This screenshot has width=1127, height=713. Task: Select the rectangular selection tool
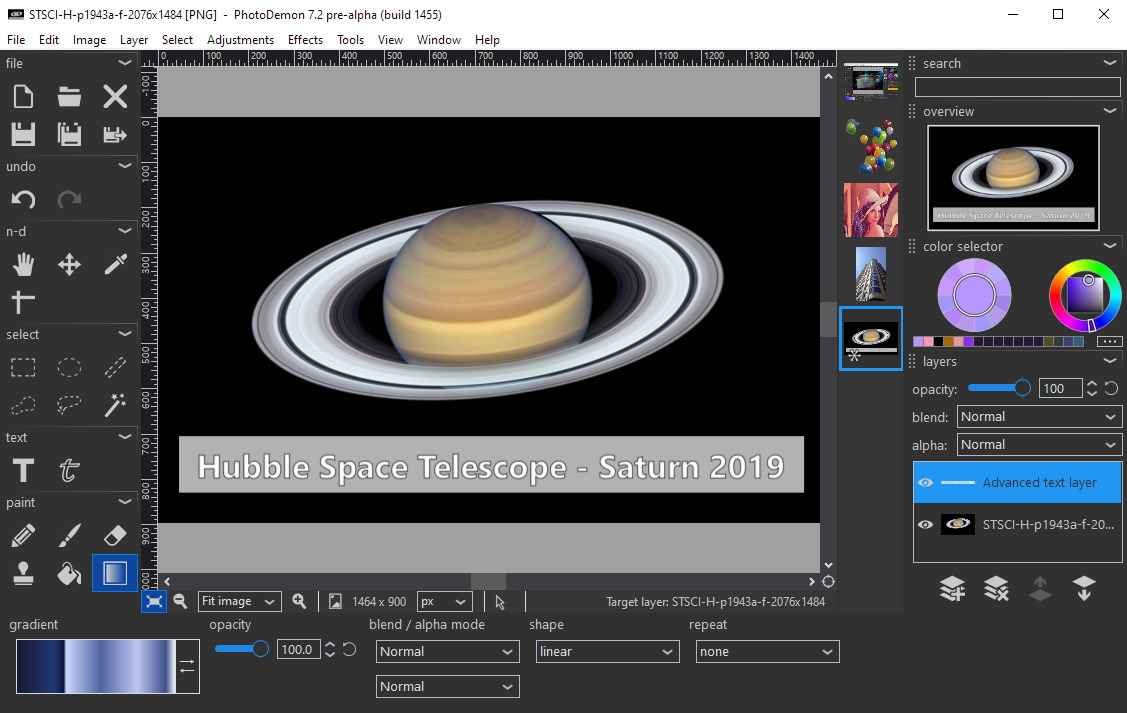(x=22, y=367)
